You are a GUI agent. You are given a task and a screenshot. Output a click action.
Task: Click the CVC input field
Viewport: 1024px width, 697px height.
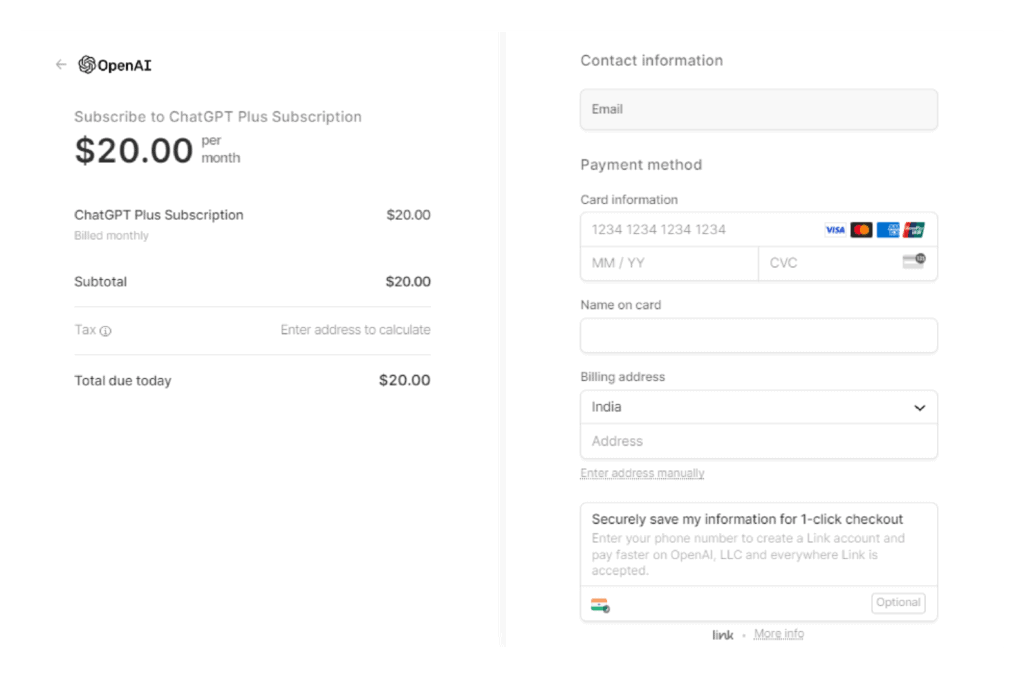click(828, 263)
